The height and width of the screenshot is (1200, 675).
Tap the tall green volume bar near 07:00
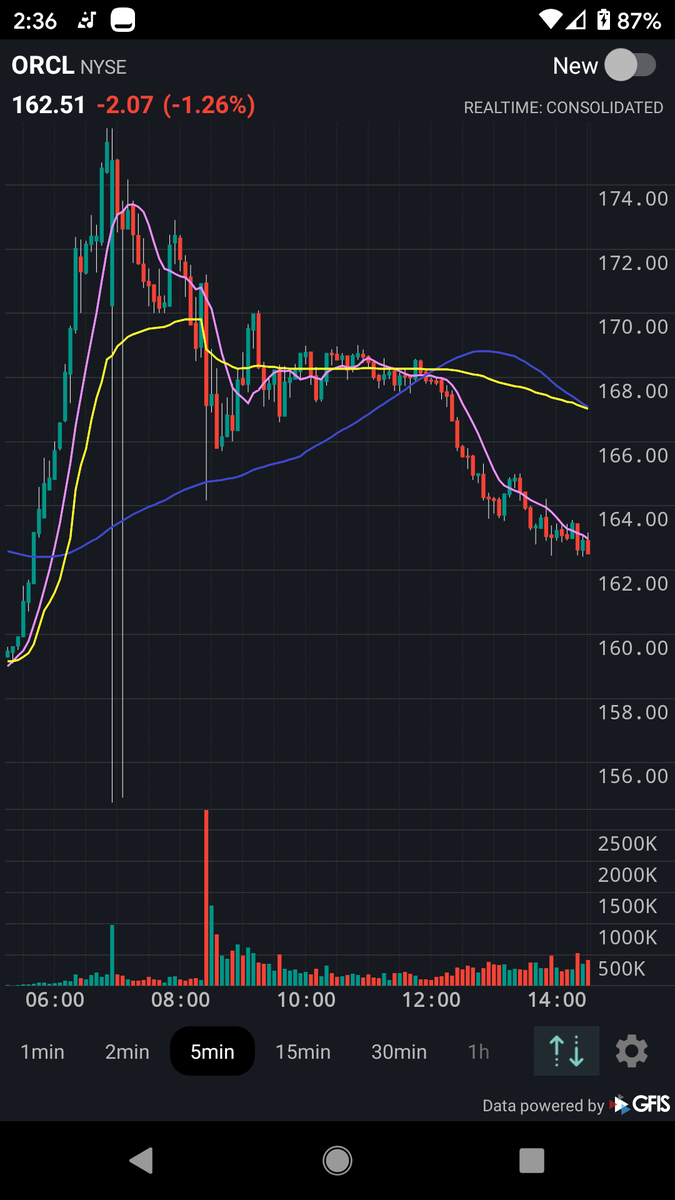point(112,955)
